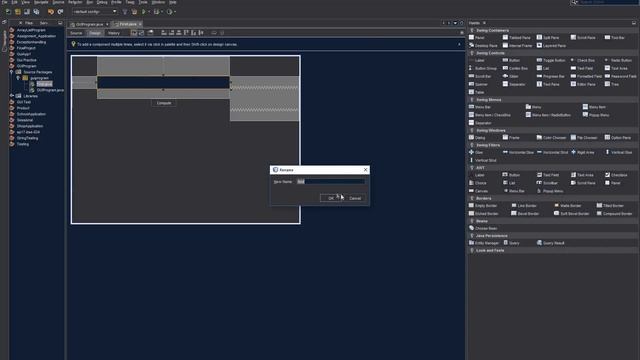Collapse the Swing Fillers palette section
The width and height of the screenshot is (640, 360).
point(472,145)
